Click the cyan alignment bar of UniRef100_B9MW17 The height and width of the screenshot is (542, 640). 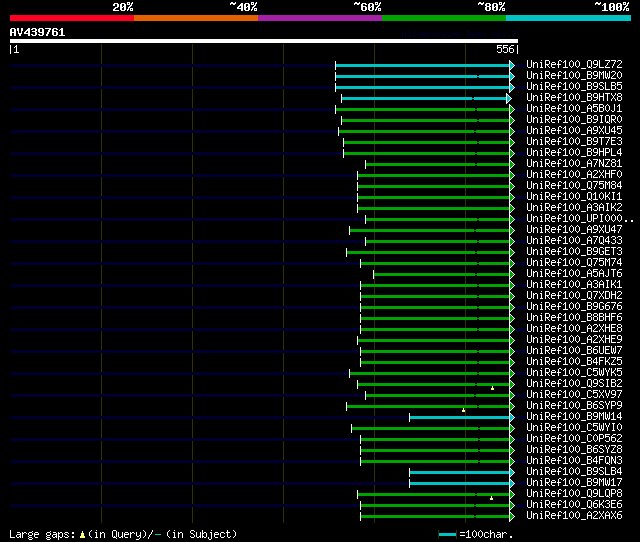(460, 484)
